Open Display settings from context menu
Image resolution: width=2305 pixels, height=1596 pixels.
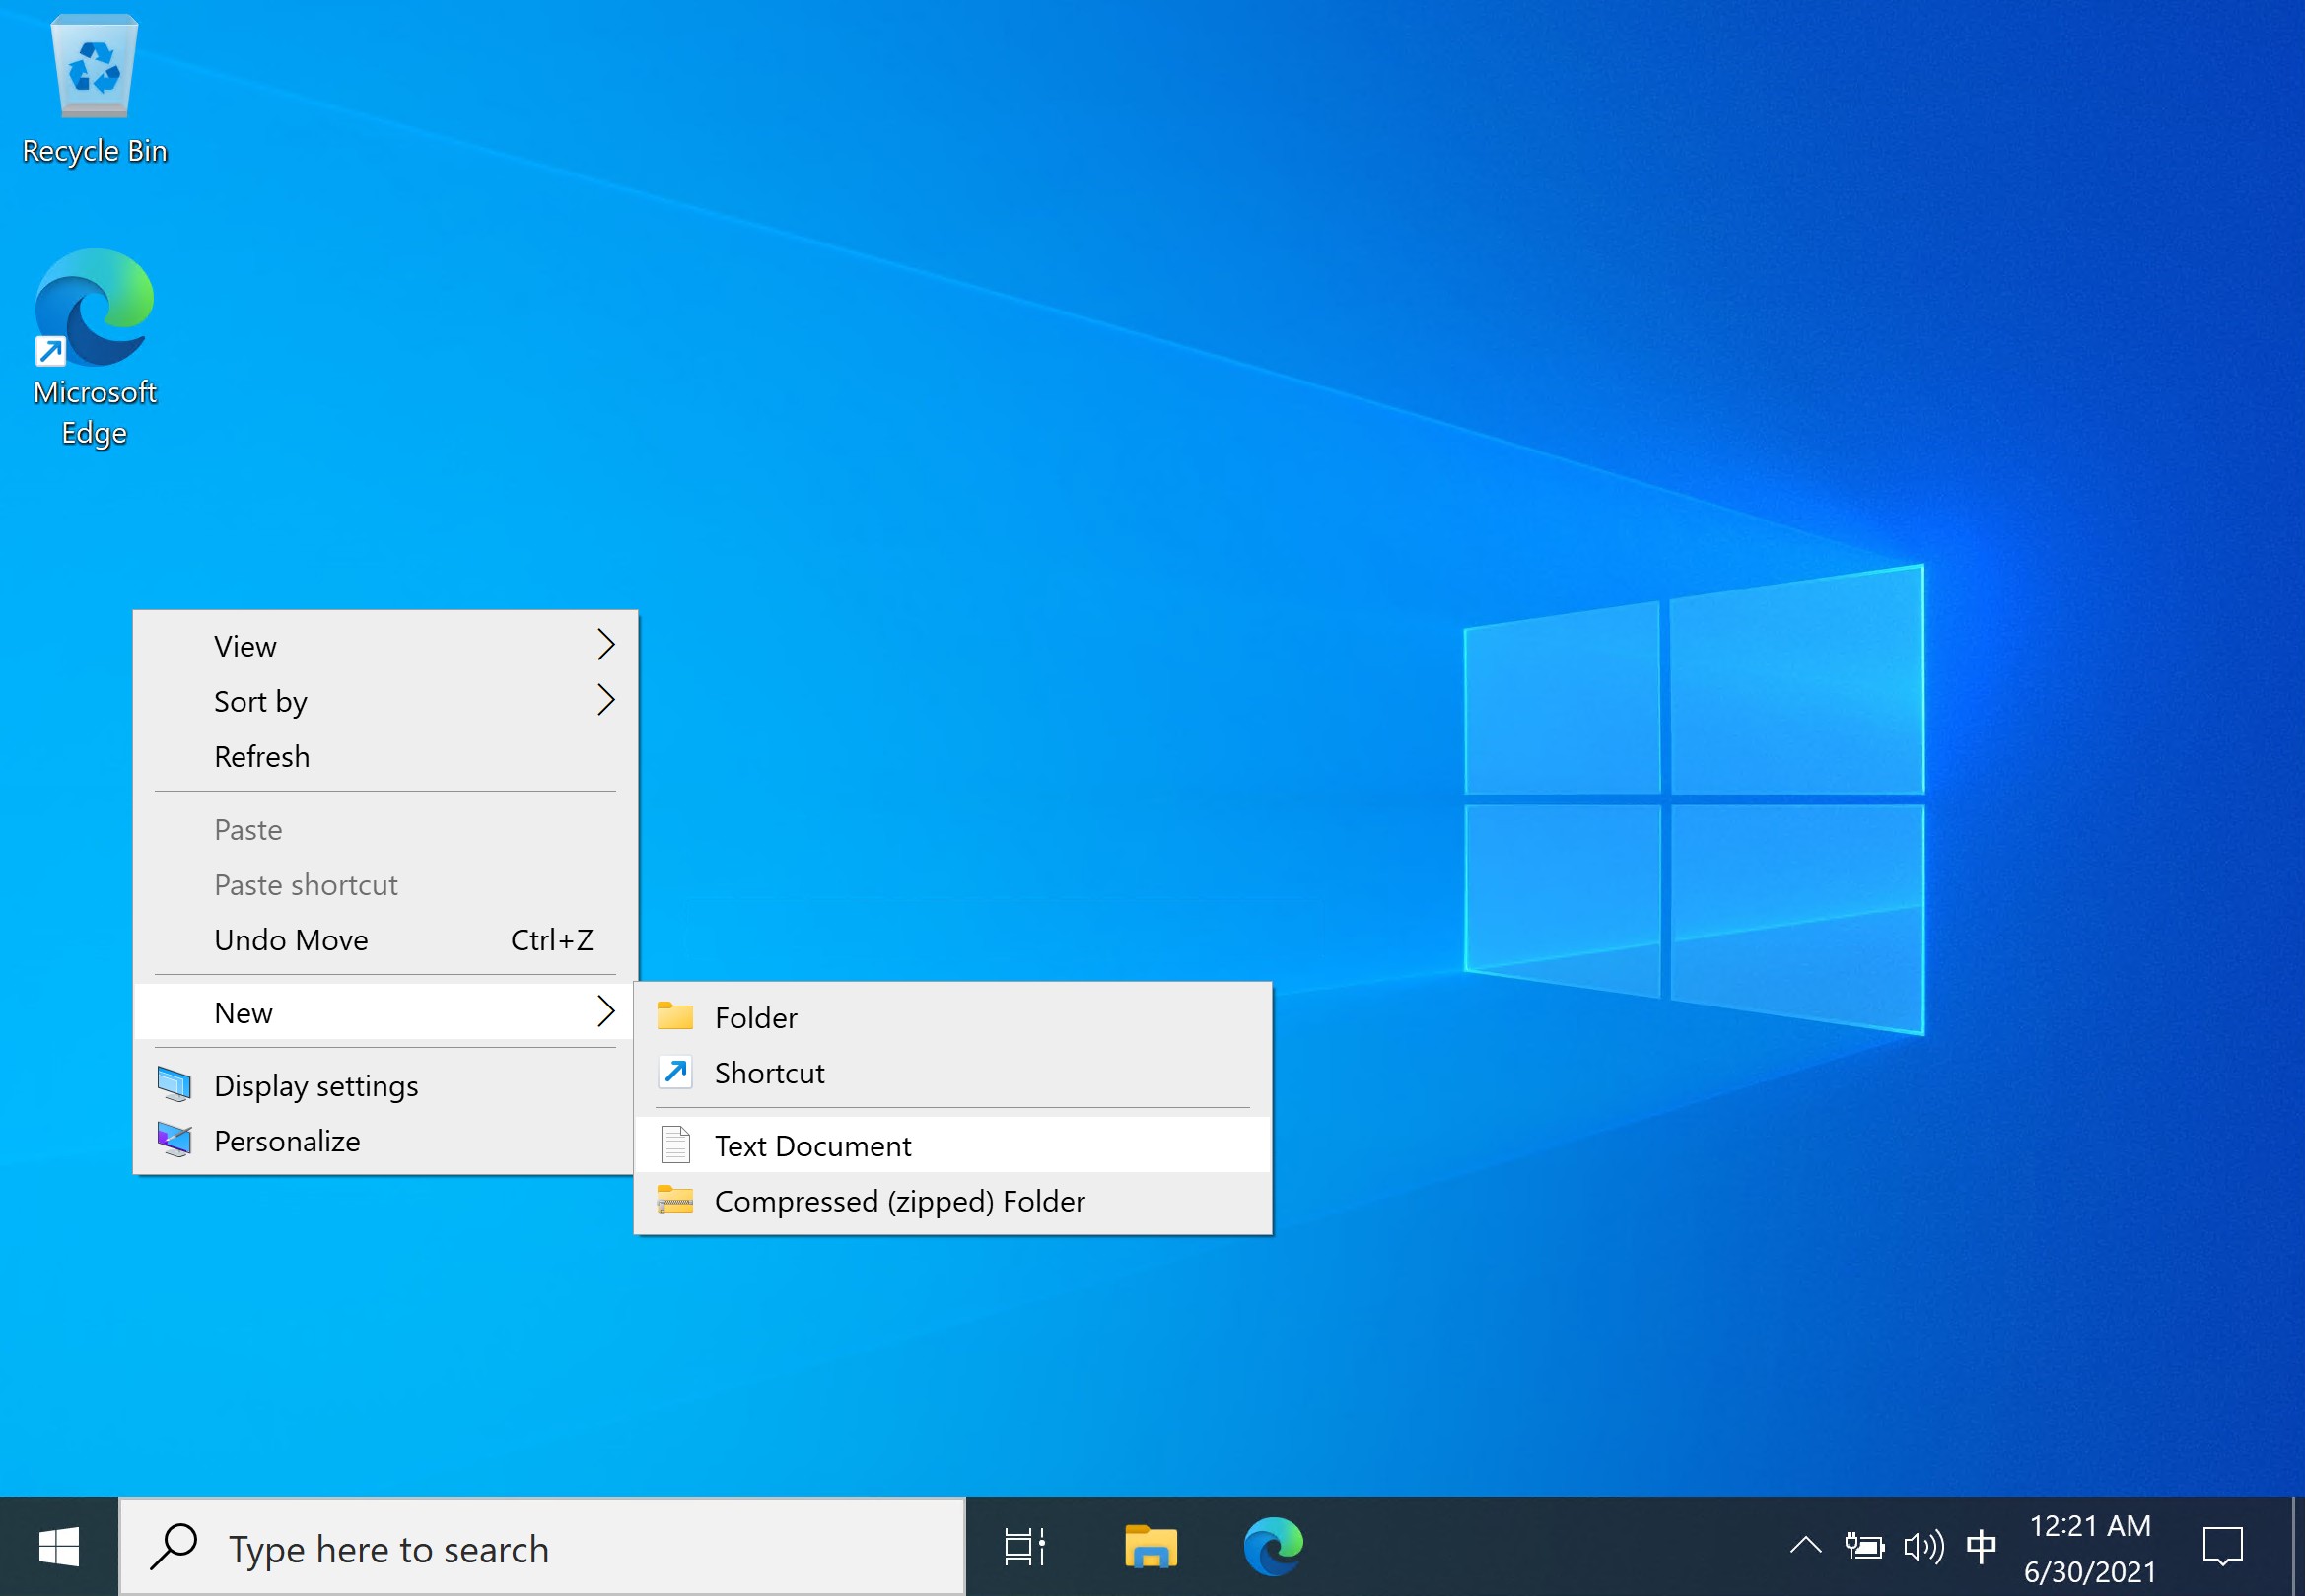[x=316, y=1086]
